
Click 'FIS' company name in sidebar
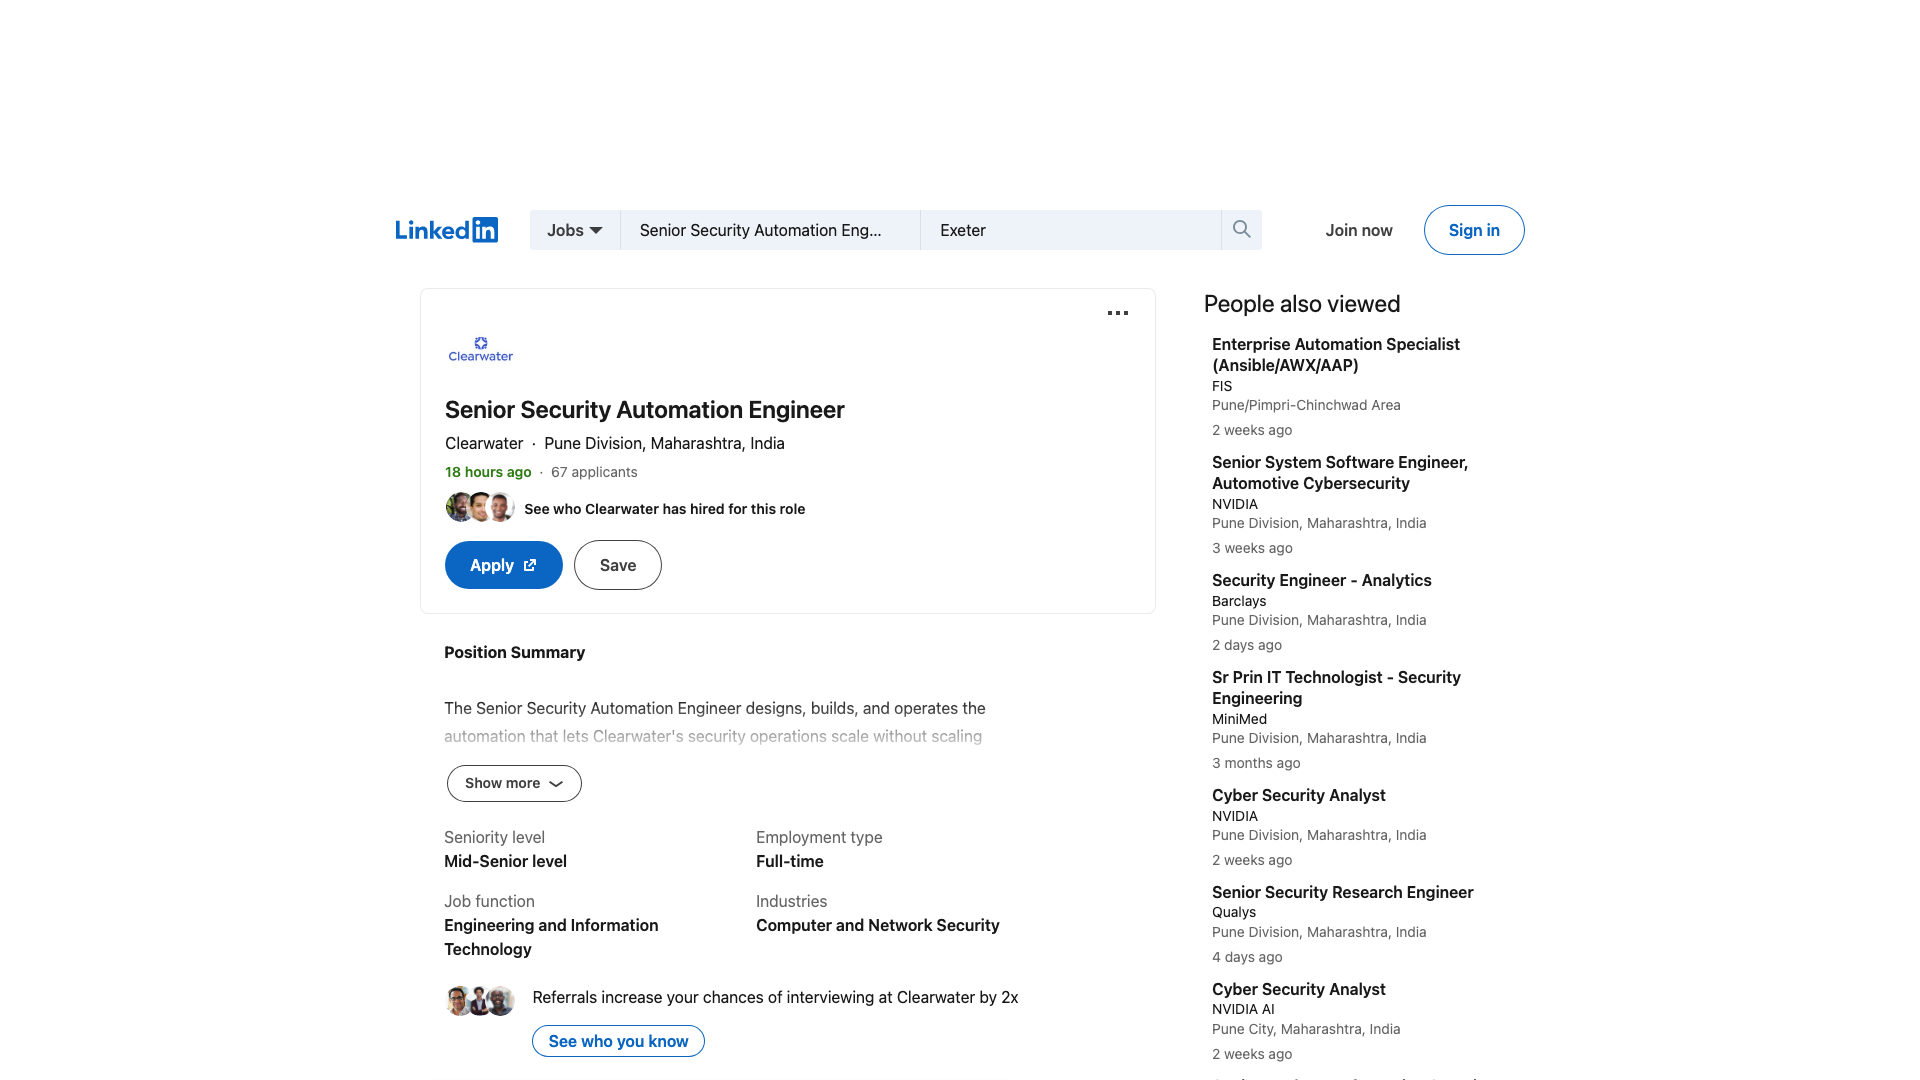pyautogui.click(x=1222, y=386)
